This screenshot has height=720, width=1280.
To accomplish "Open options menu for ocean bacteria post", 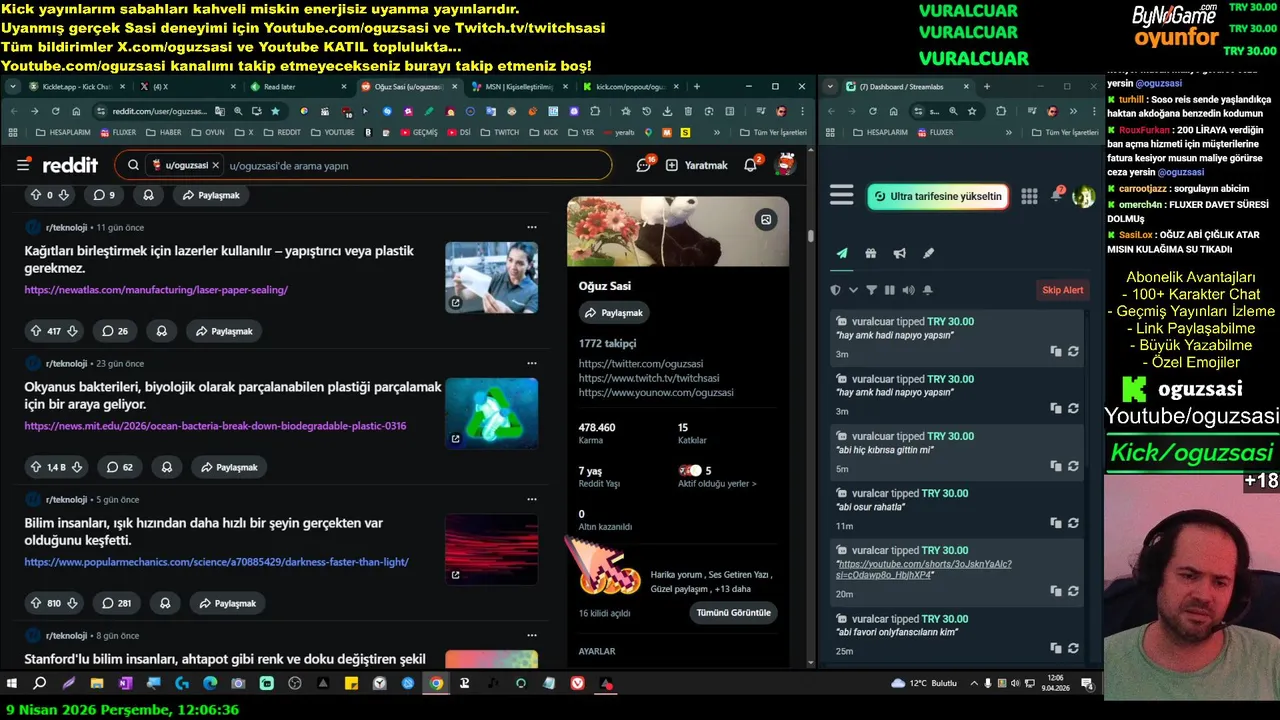I will tap(532, 364).
